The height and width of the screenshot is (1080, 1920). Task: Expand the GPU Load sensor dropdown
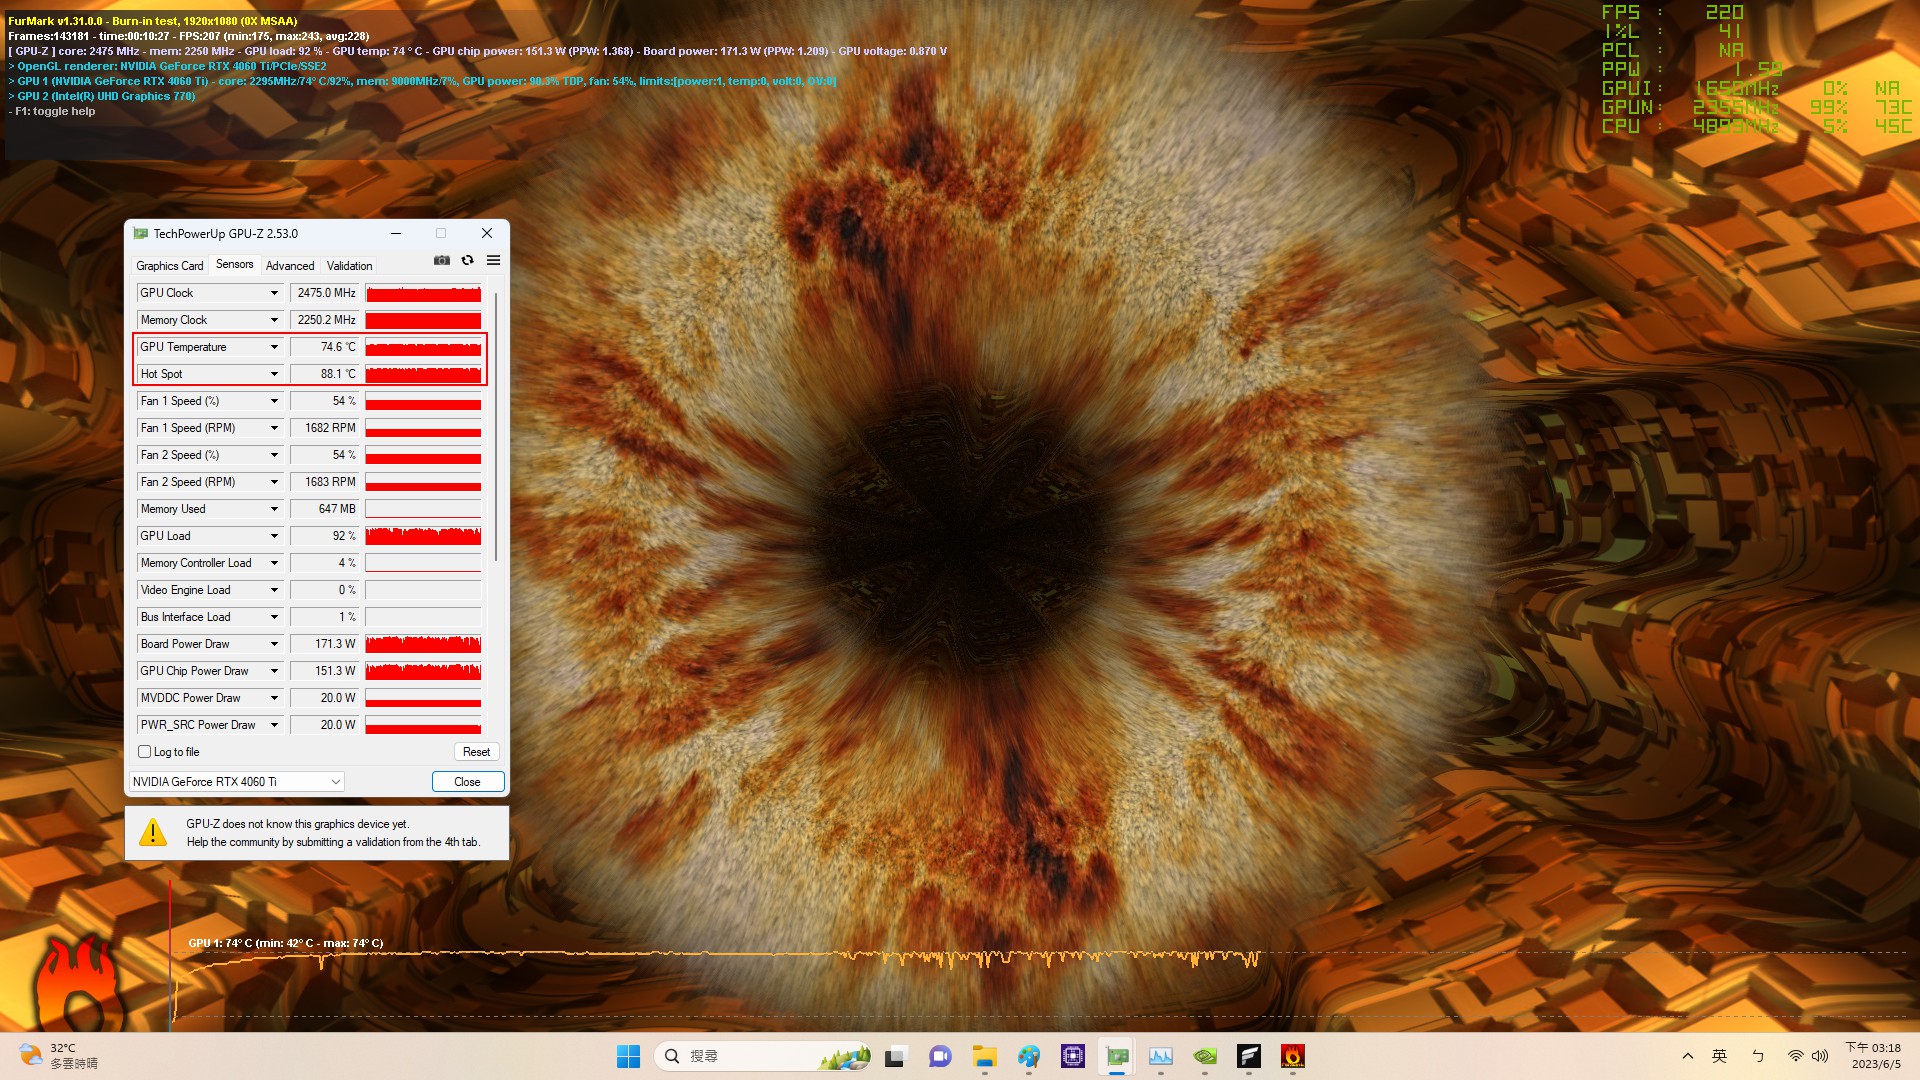274,536
